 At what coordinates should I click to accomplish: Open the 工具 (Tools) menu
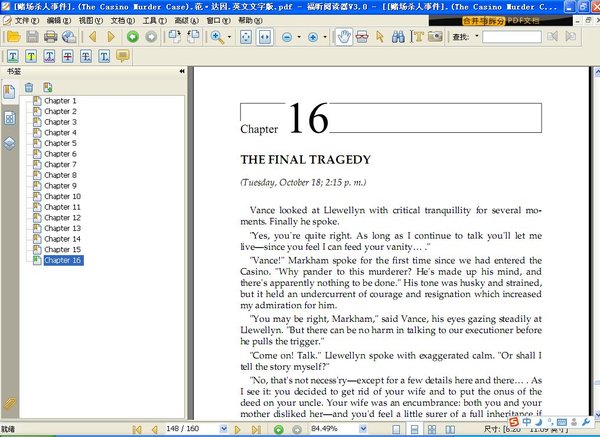[155, 20]
